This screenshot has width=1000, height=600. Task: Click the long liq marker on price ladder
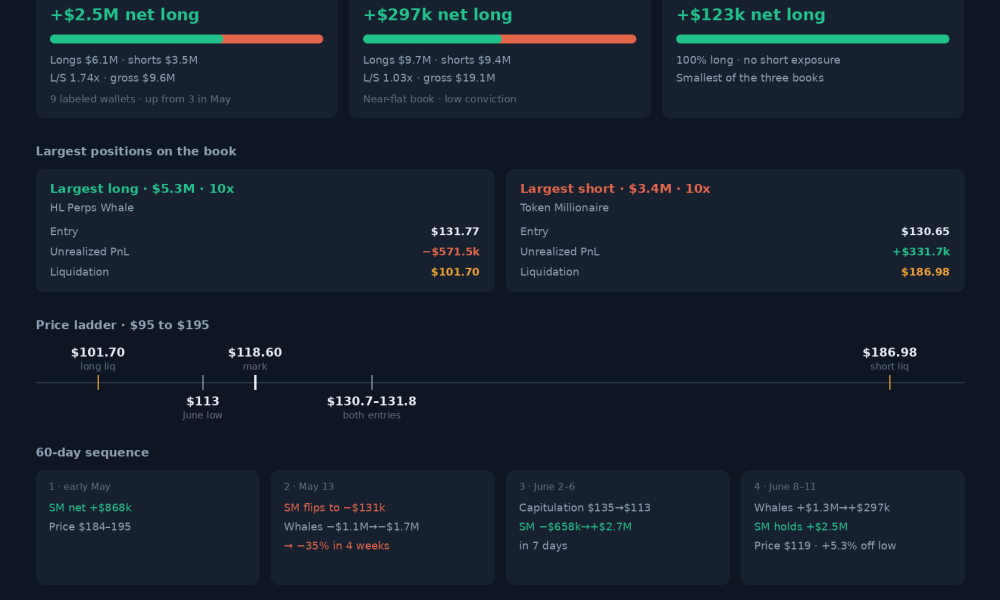[x=98, y=383]
